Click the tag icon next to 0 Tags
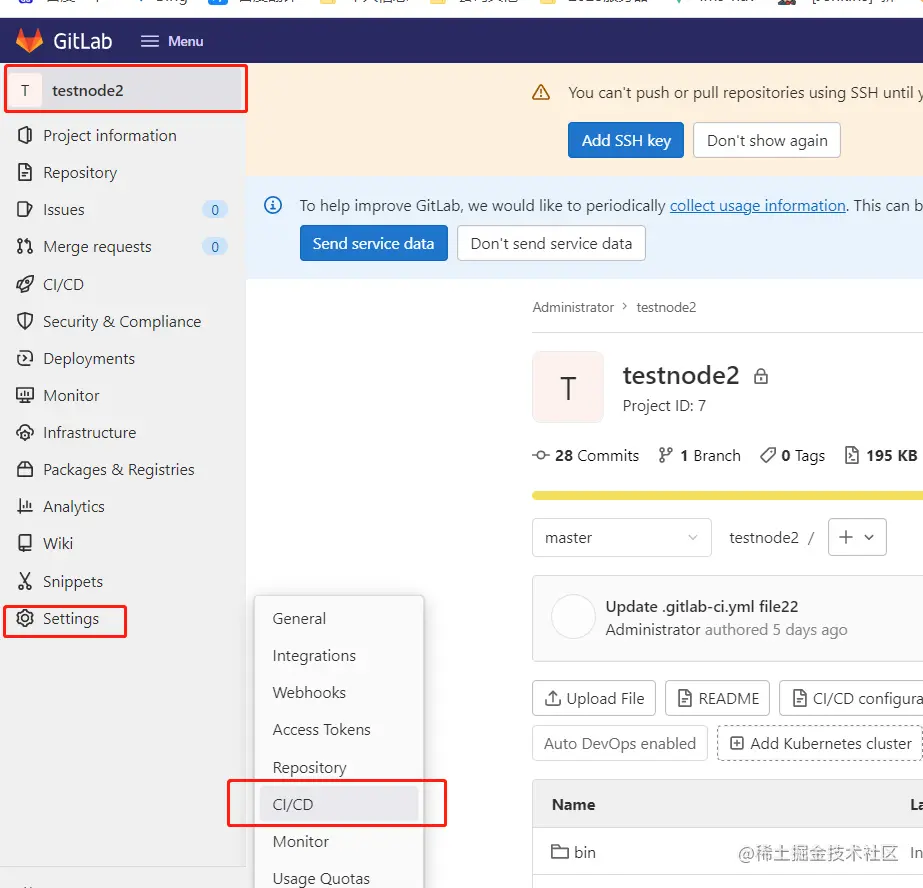This screenshot has height=888, width=923. point(768,455)
